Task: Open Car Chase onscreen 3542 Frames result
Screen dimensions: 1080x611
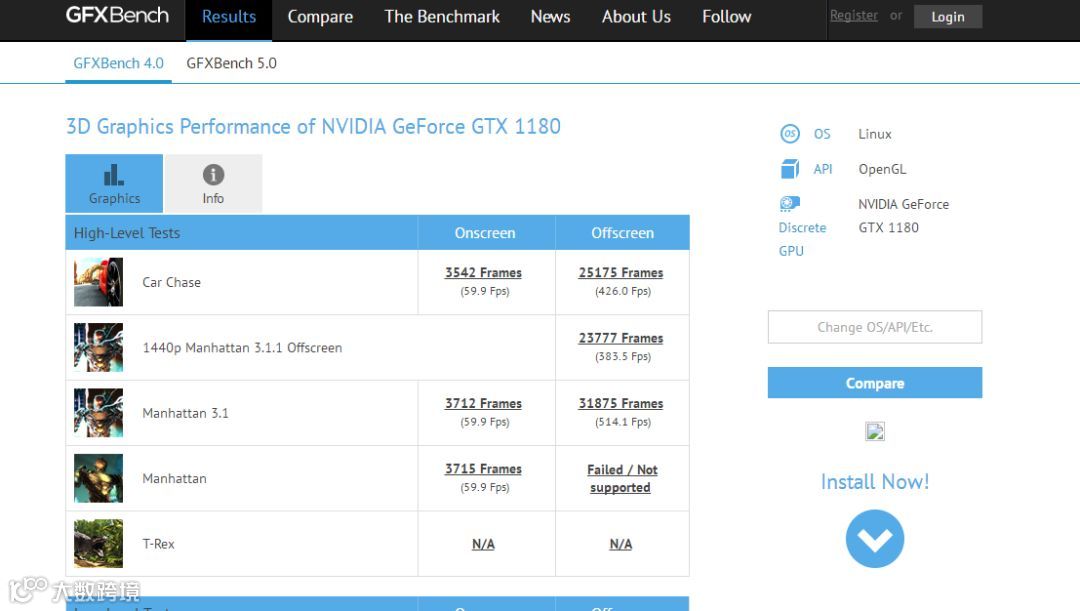Action: (484, 273)
